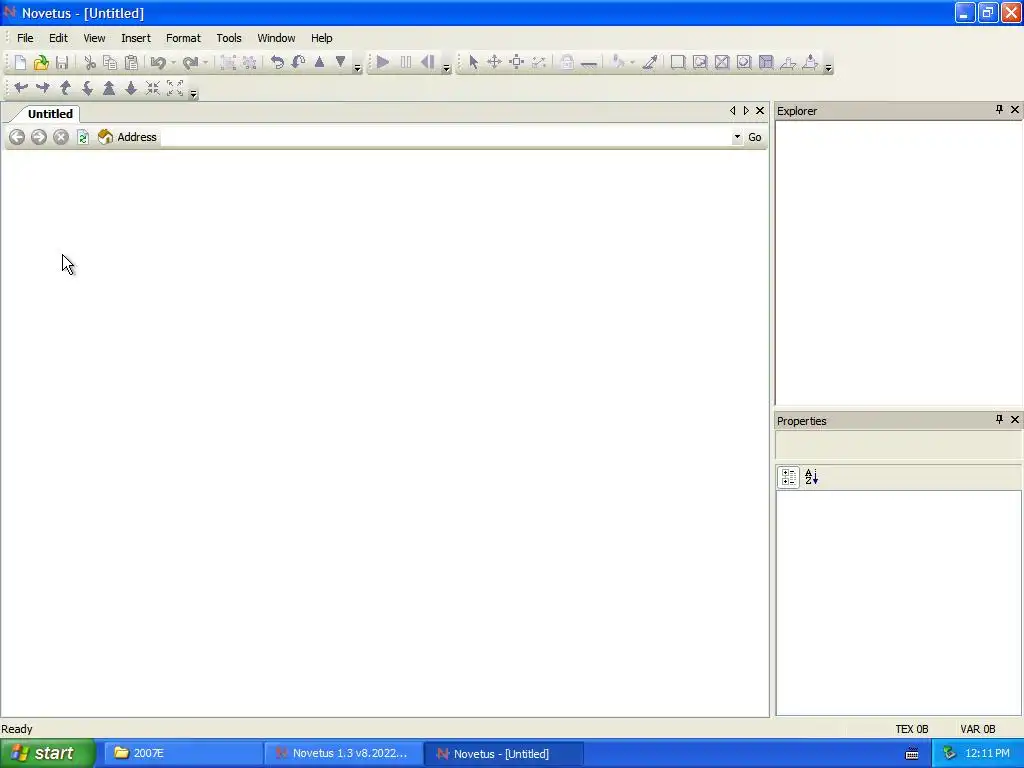
Task: Open the Fill tool color dropdown arrow
Action: [x=632, y=63]
